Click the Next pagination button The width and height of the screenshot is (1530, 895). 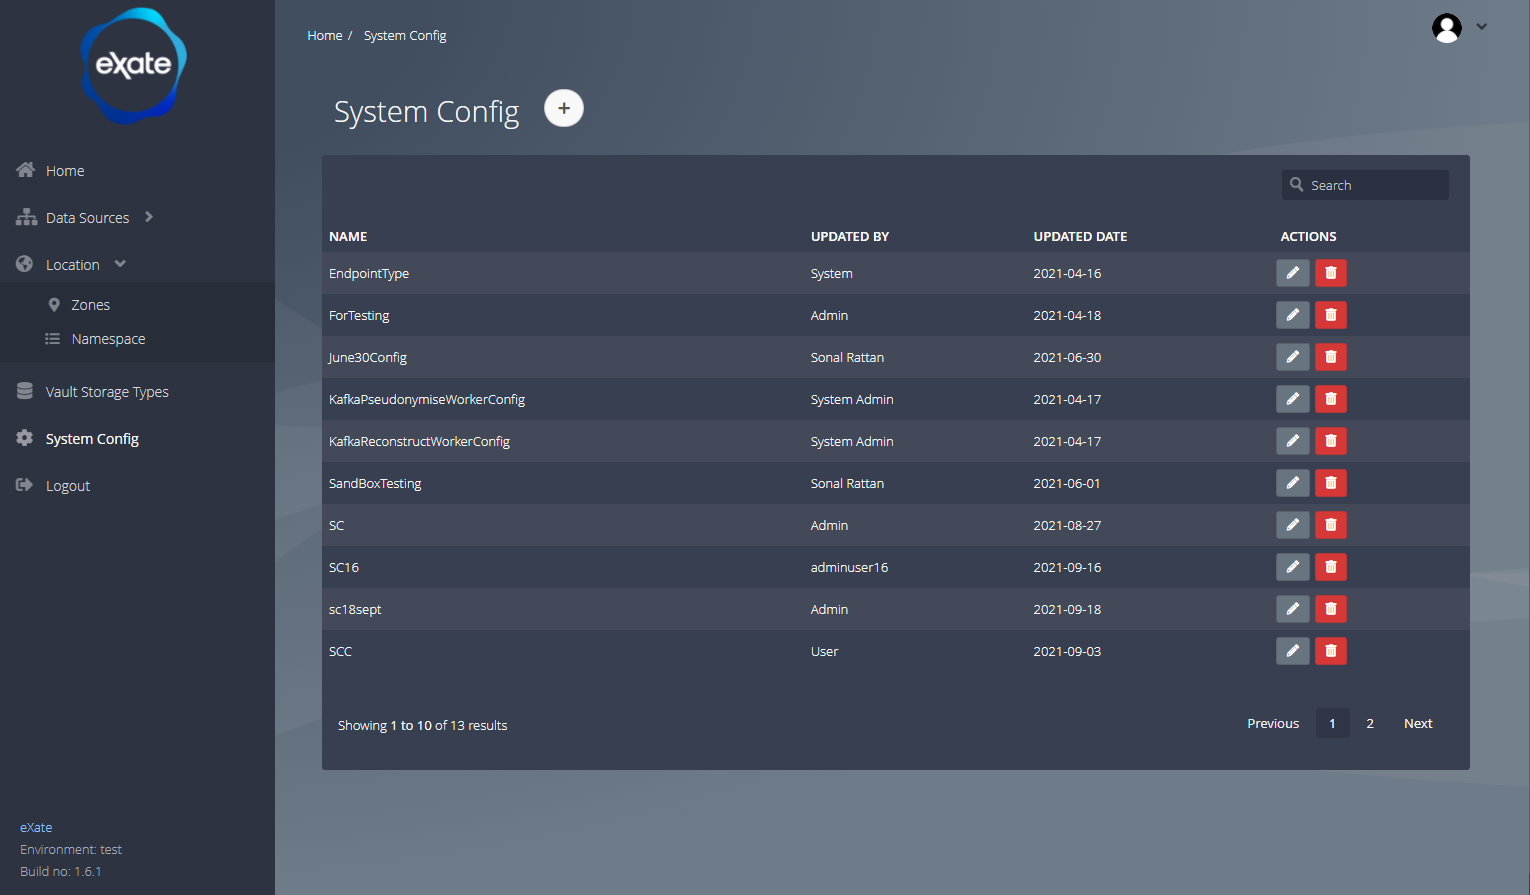[1417, 723]
